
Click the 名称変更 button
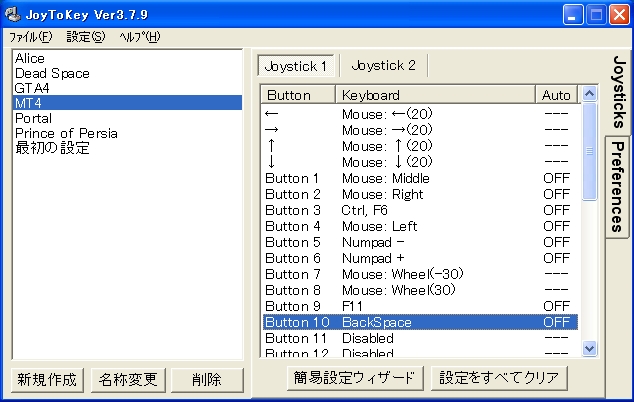(x=128, y=380)
